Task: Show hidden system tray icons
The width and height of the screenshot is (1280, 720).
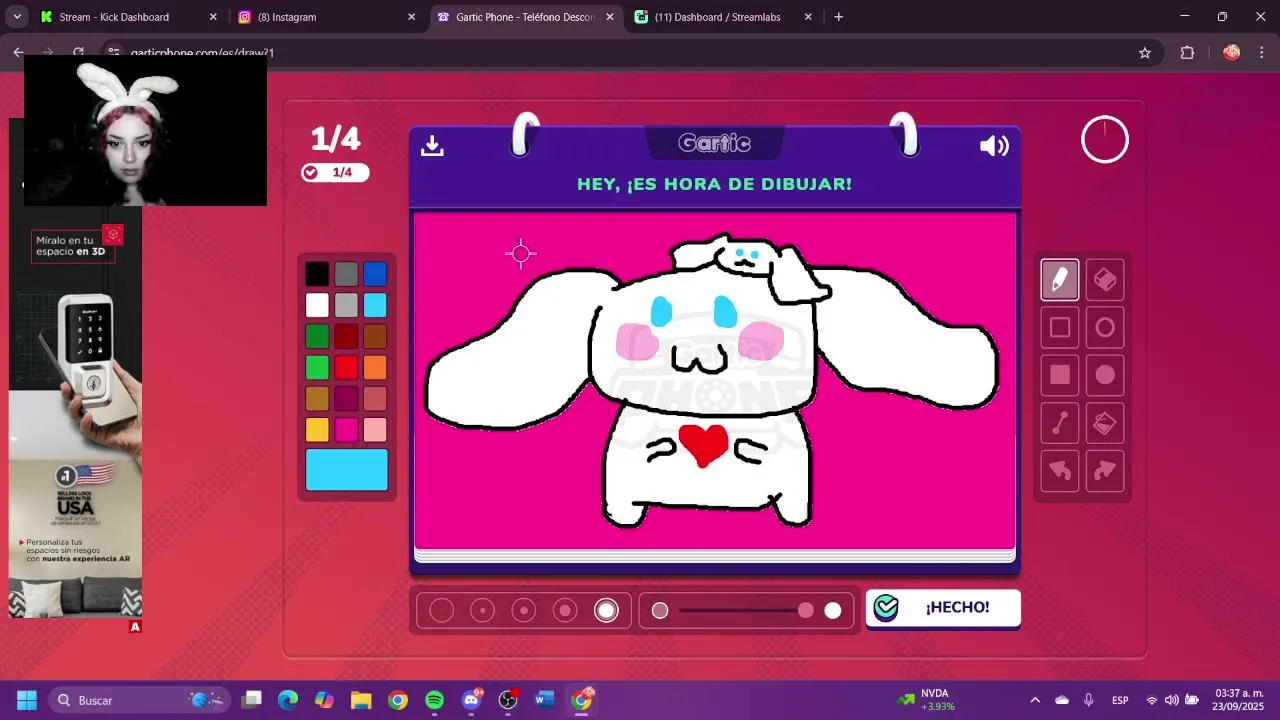Action: coord(1035,700)
